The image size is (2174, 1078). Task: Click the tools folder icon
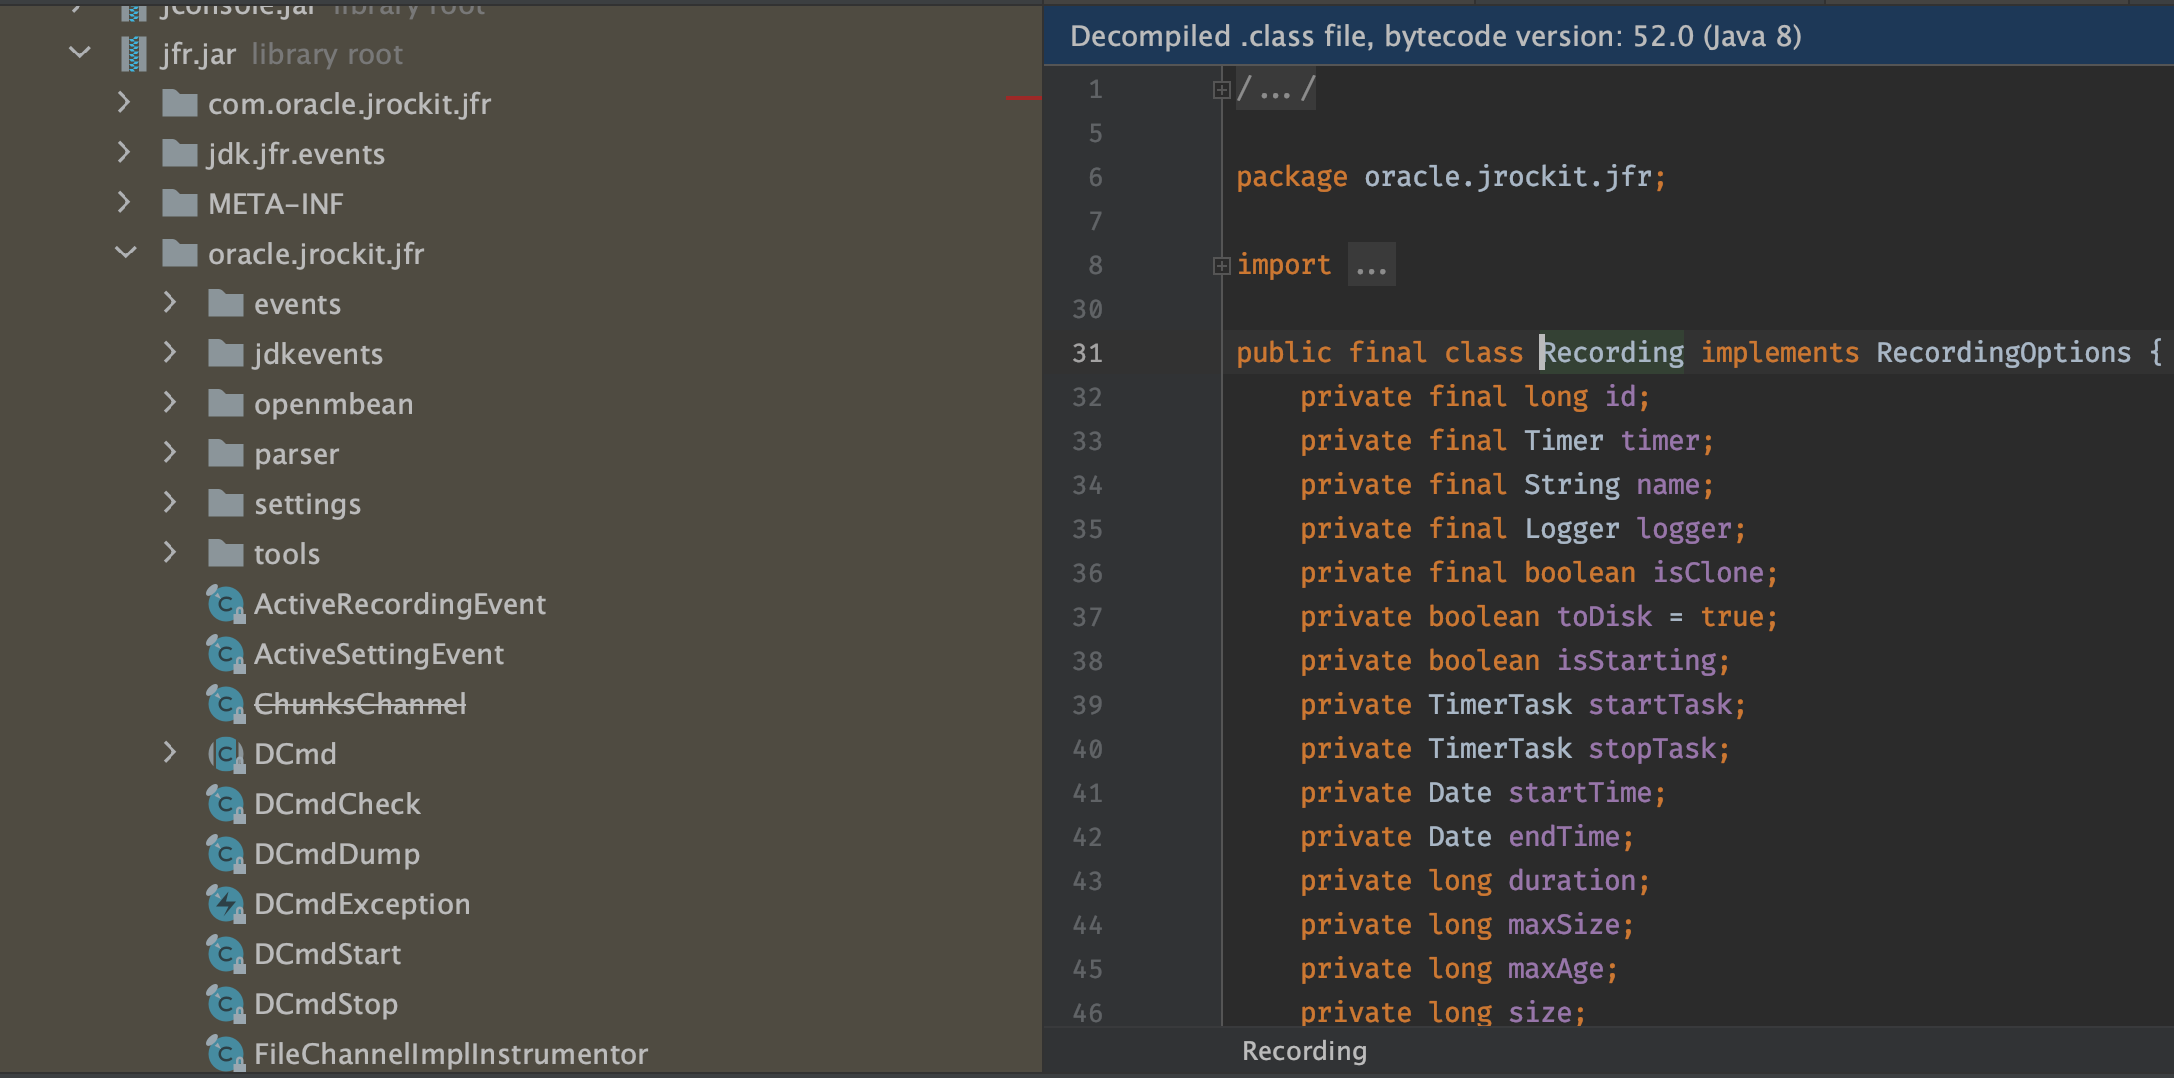226,554
